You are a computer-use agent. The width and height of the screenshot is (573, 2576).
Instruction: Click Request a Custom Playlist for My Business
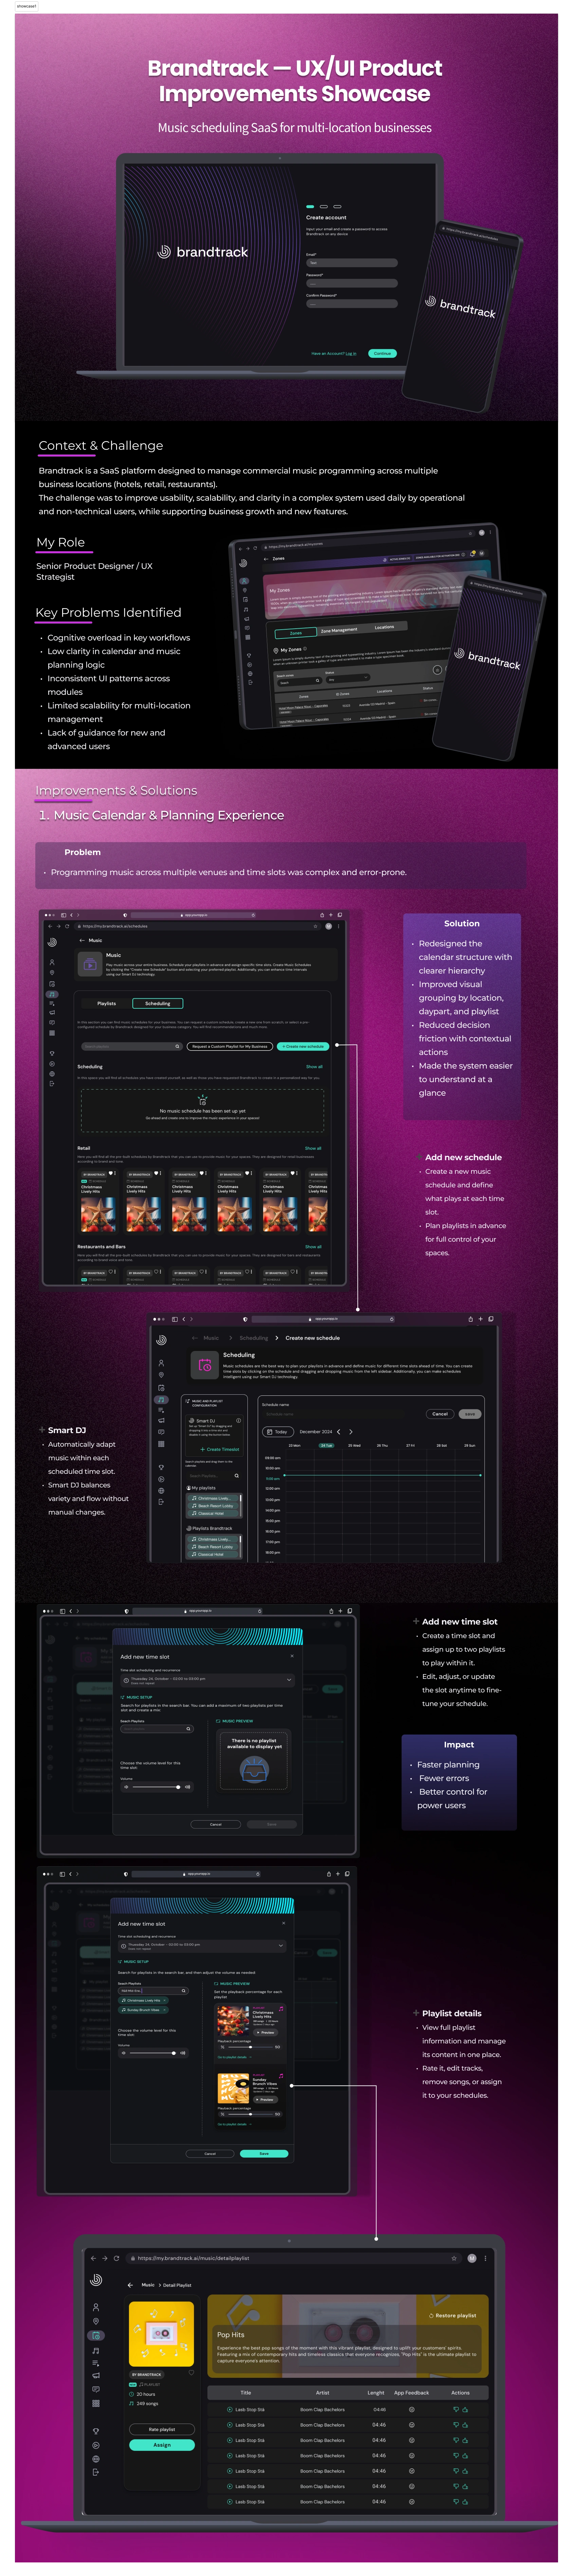pos(230,1046)
